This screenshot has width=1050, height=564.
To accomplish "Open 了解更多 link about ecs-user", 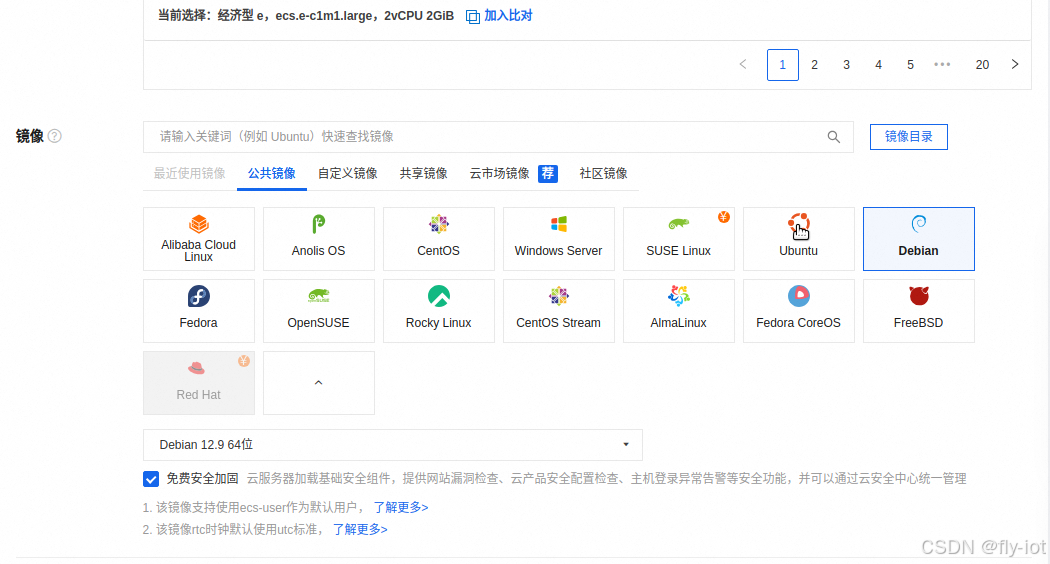I will (x=400, y=508).
